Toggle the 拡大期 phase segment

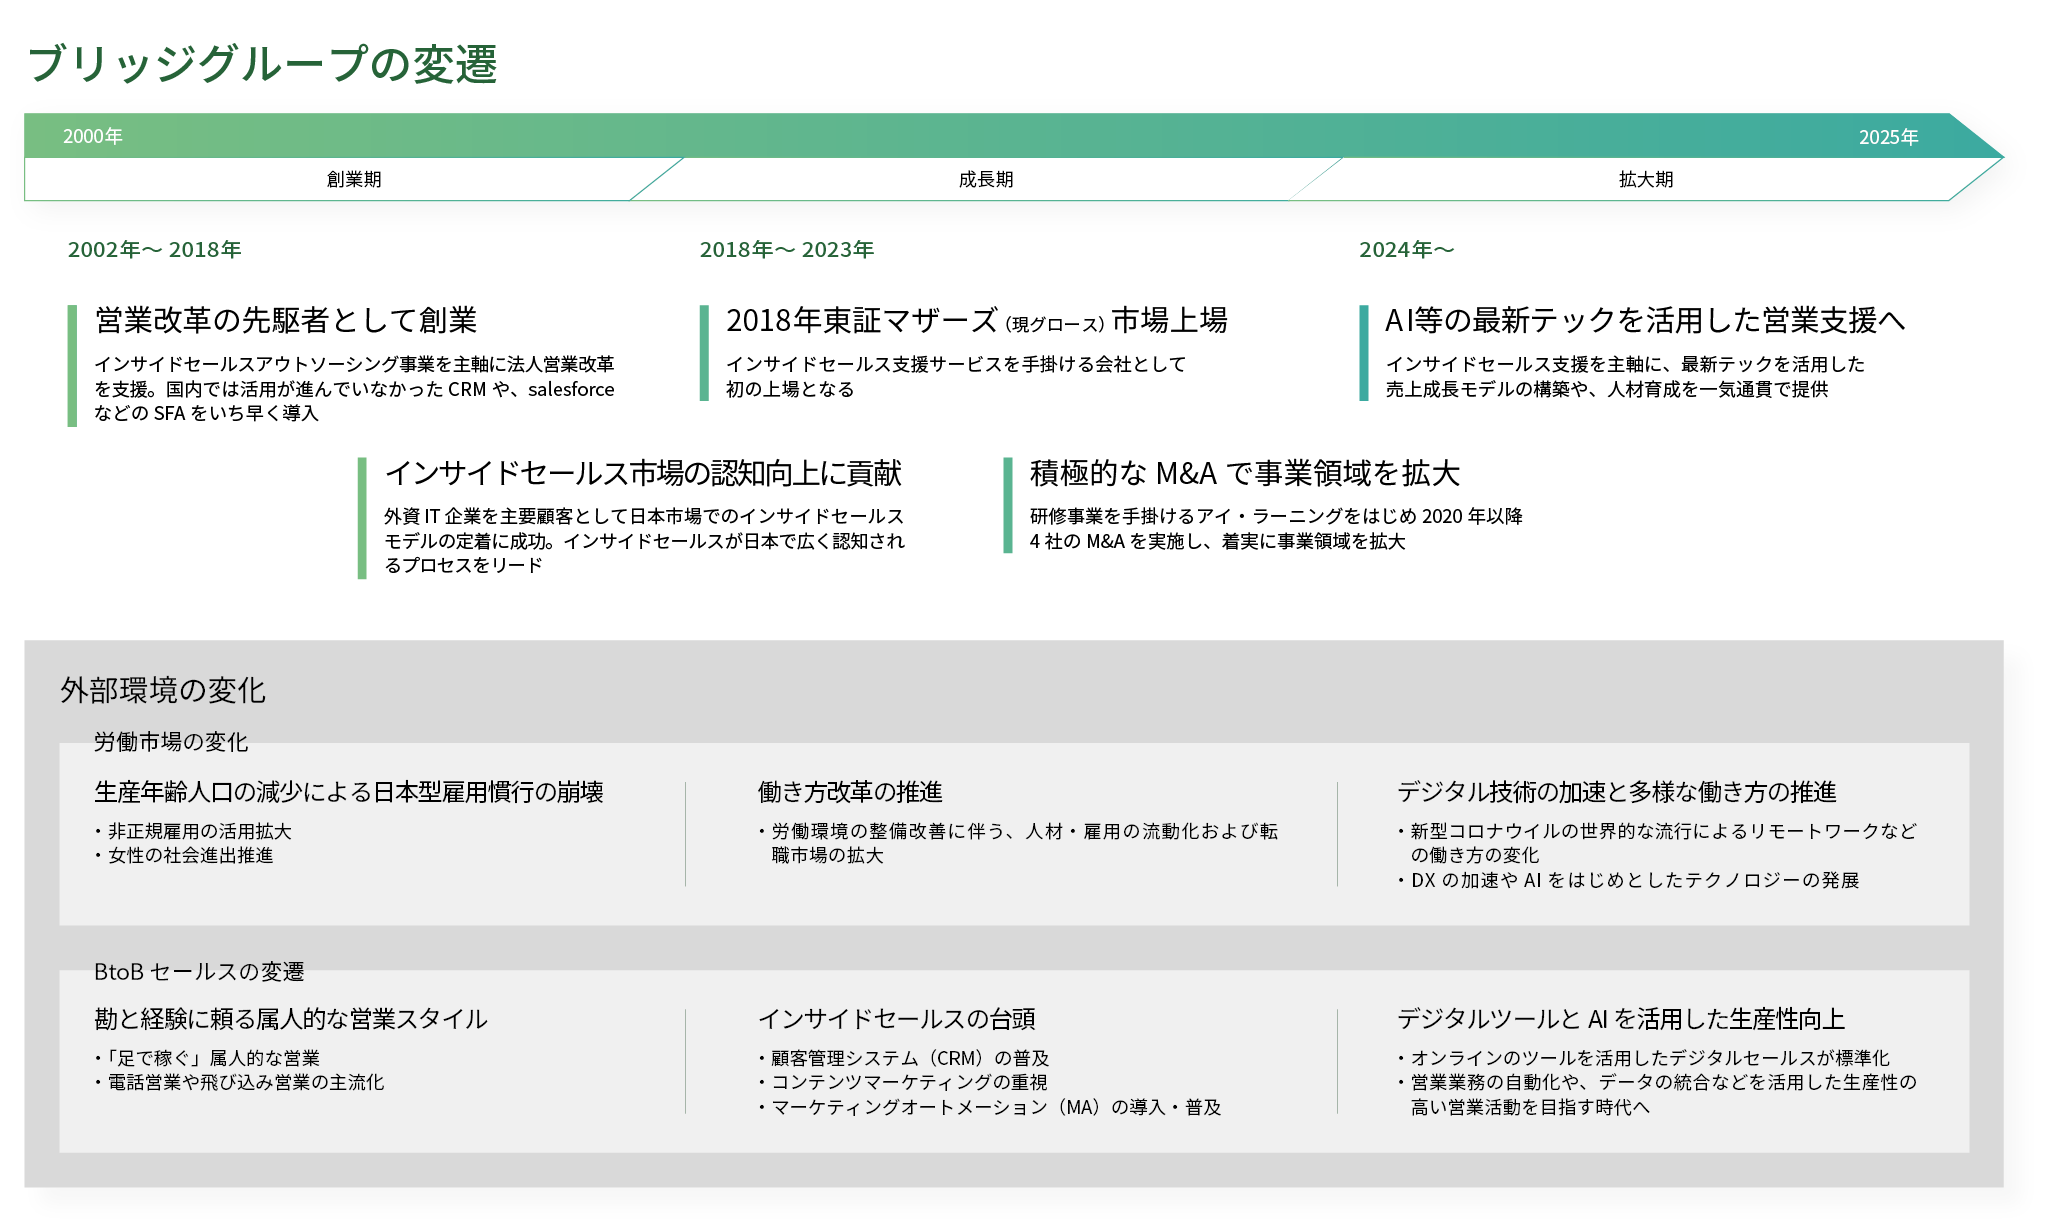tap(1645, 180)
